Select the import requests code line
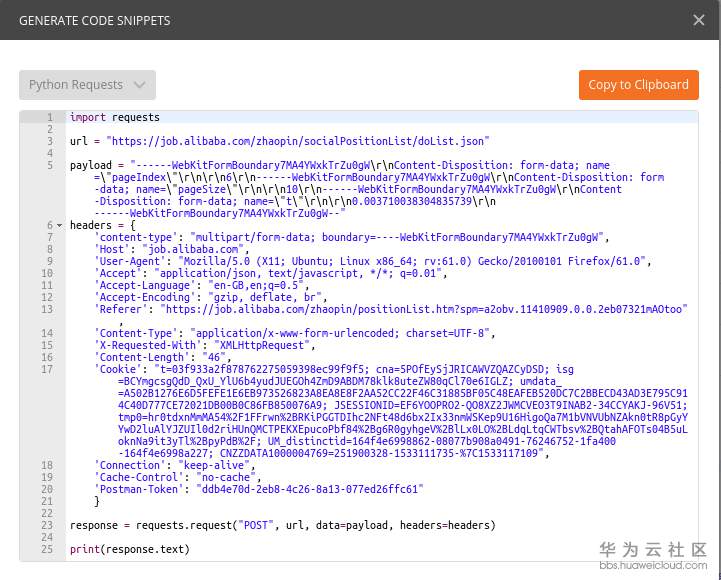The image size is (721, 580). pos(114,117)
